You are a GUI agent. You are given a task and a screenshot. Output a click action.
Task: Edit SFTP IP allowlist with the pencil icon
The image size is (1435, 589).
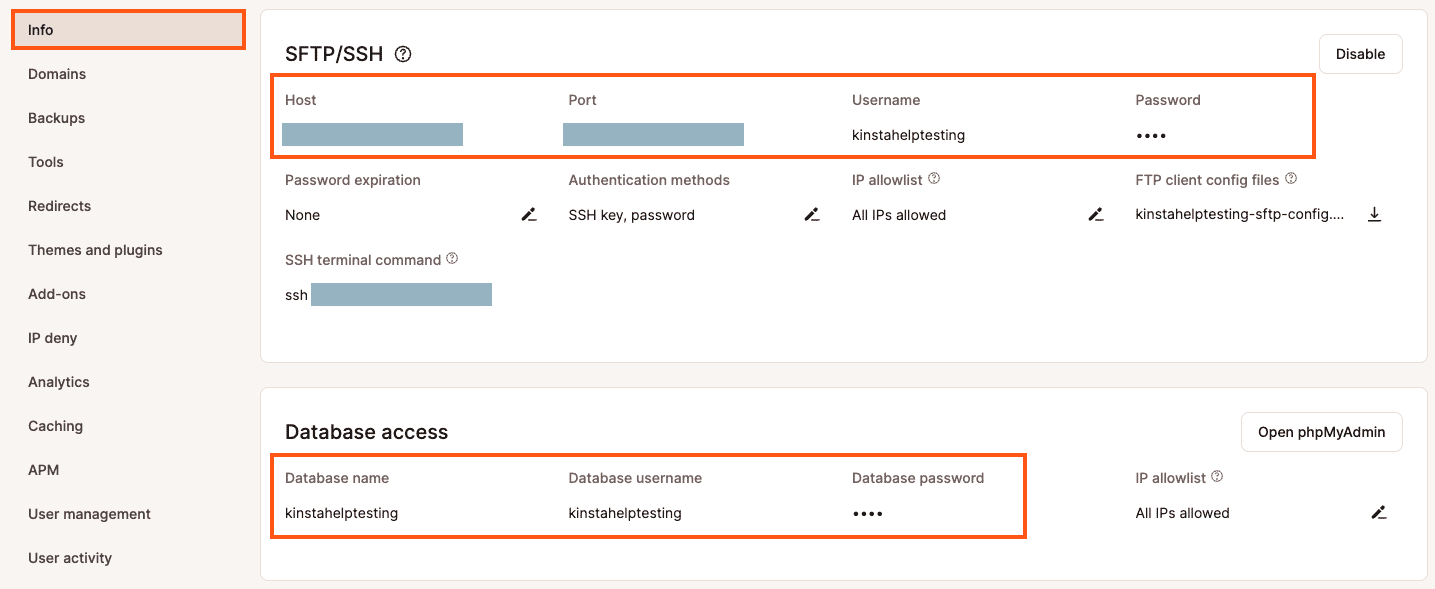coord(1096,214)
